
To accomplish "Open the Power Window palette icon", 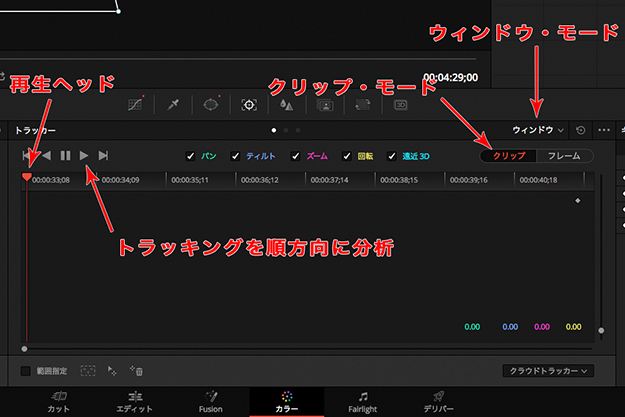I will pos(211,104).
